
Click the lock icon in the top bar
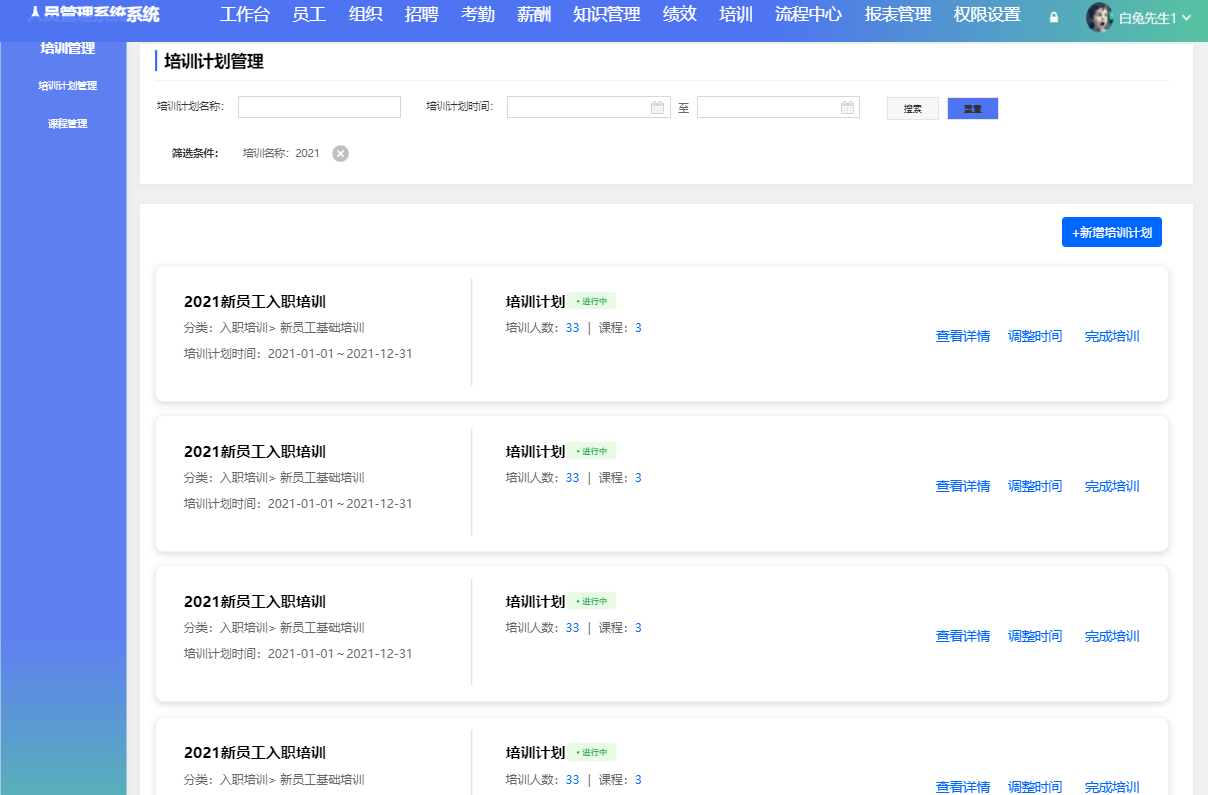[1053, 16]
